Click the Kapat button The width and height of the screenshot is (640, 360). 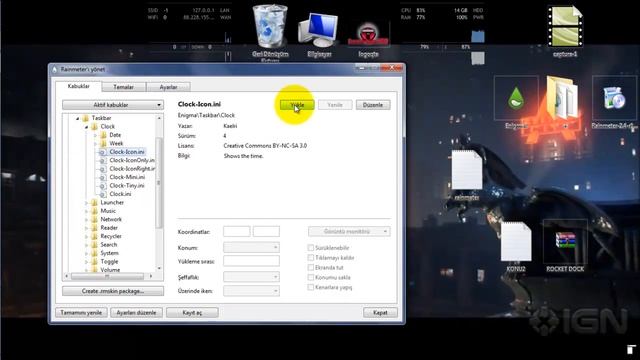point(380,313)
